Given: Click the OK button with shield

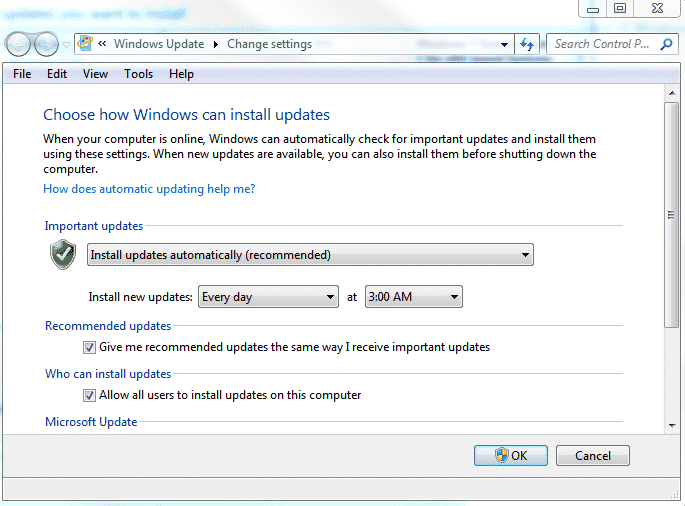Looking at the screenshot, I should coord(511,456).
